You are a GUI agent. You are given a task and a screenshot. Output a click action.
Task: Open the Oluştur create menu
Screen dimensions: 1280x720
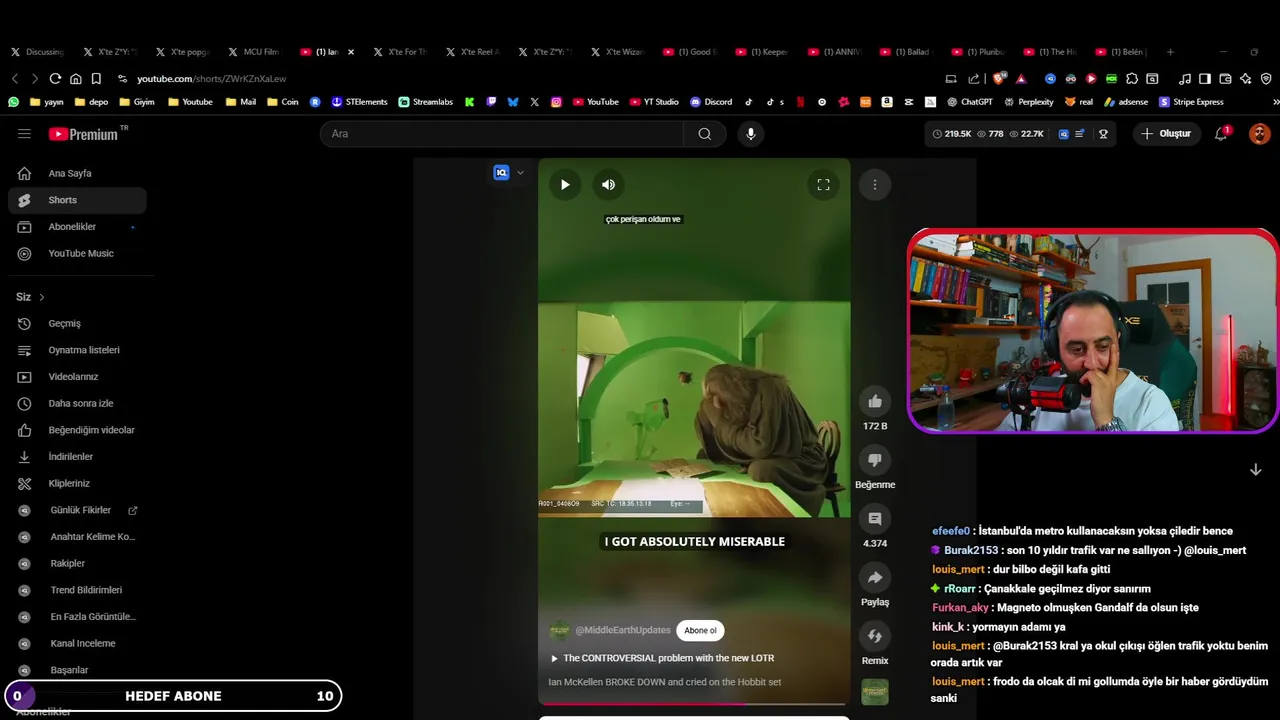(x=1167, y=134)
